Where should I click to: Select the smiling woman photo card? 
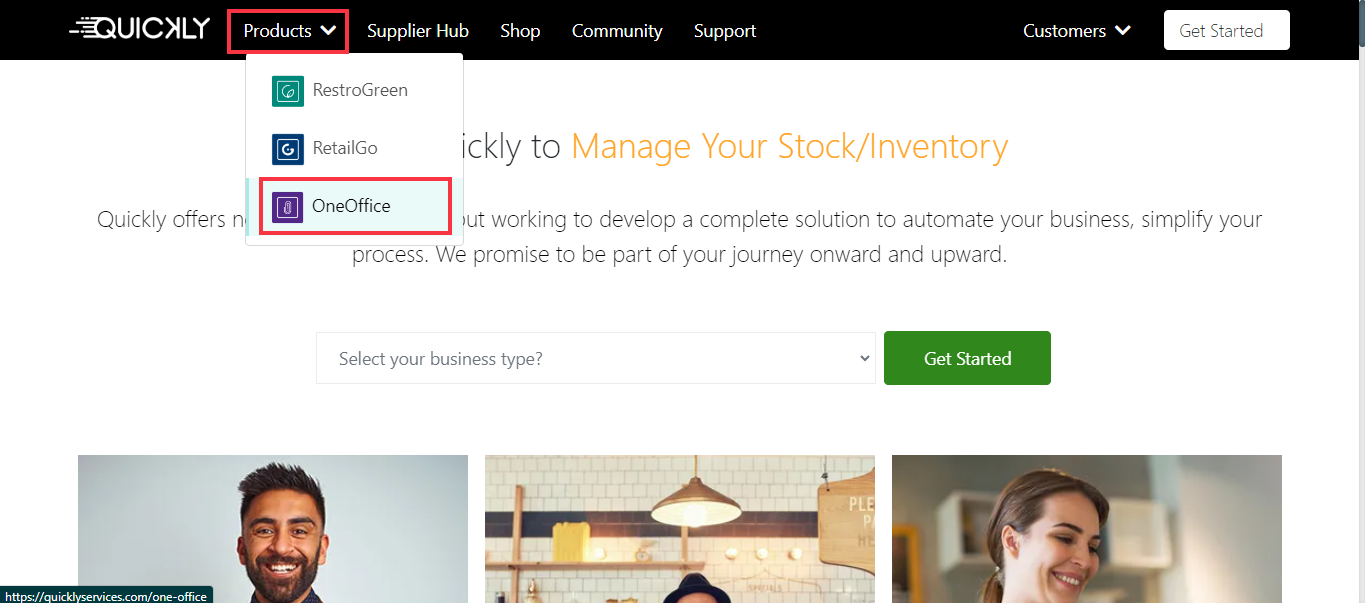tap(1087, 529)
